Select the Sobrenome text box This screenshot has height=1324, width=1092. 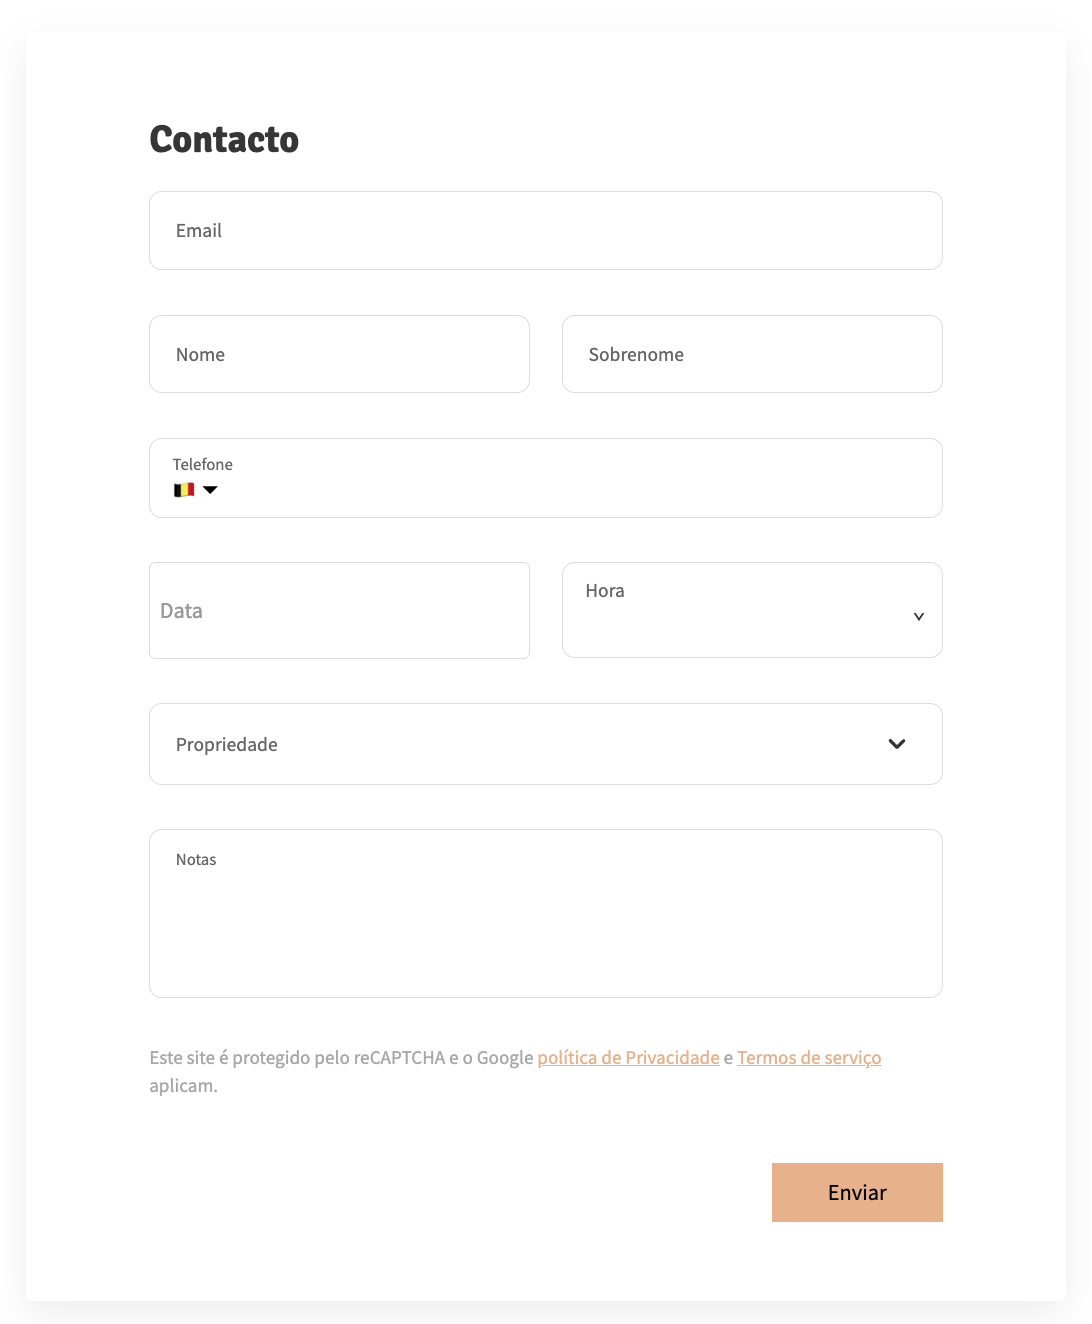(751, 354)
